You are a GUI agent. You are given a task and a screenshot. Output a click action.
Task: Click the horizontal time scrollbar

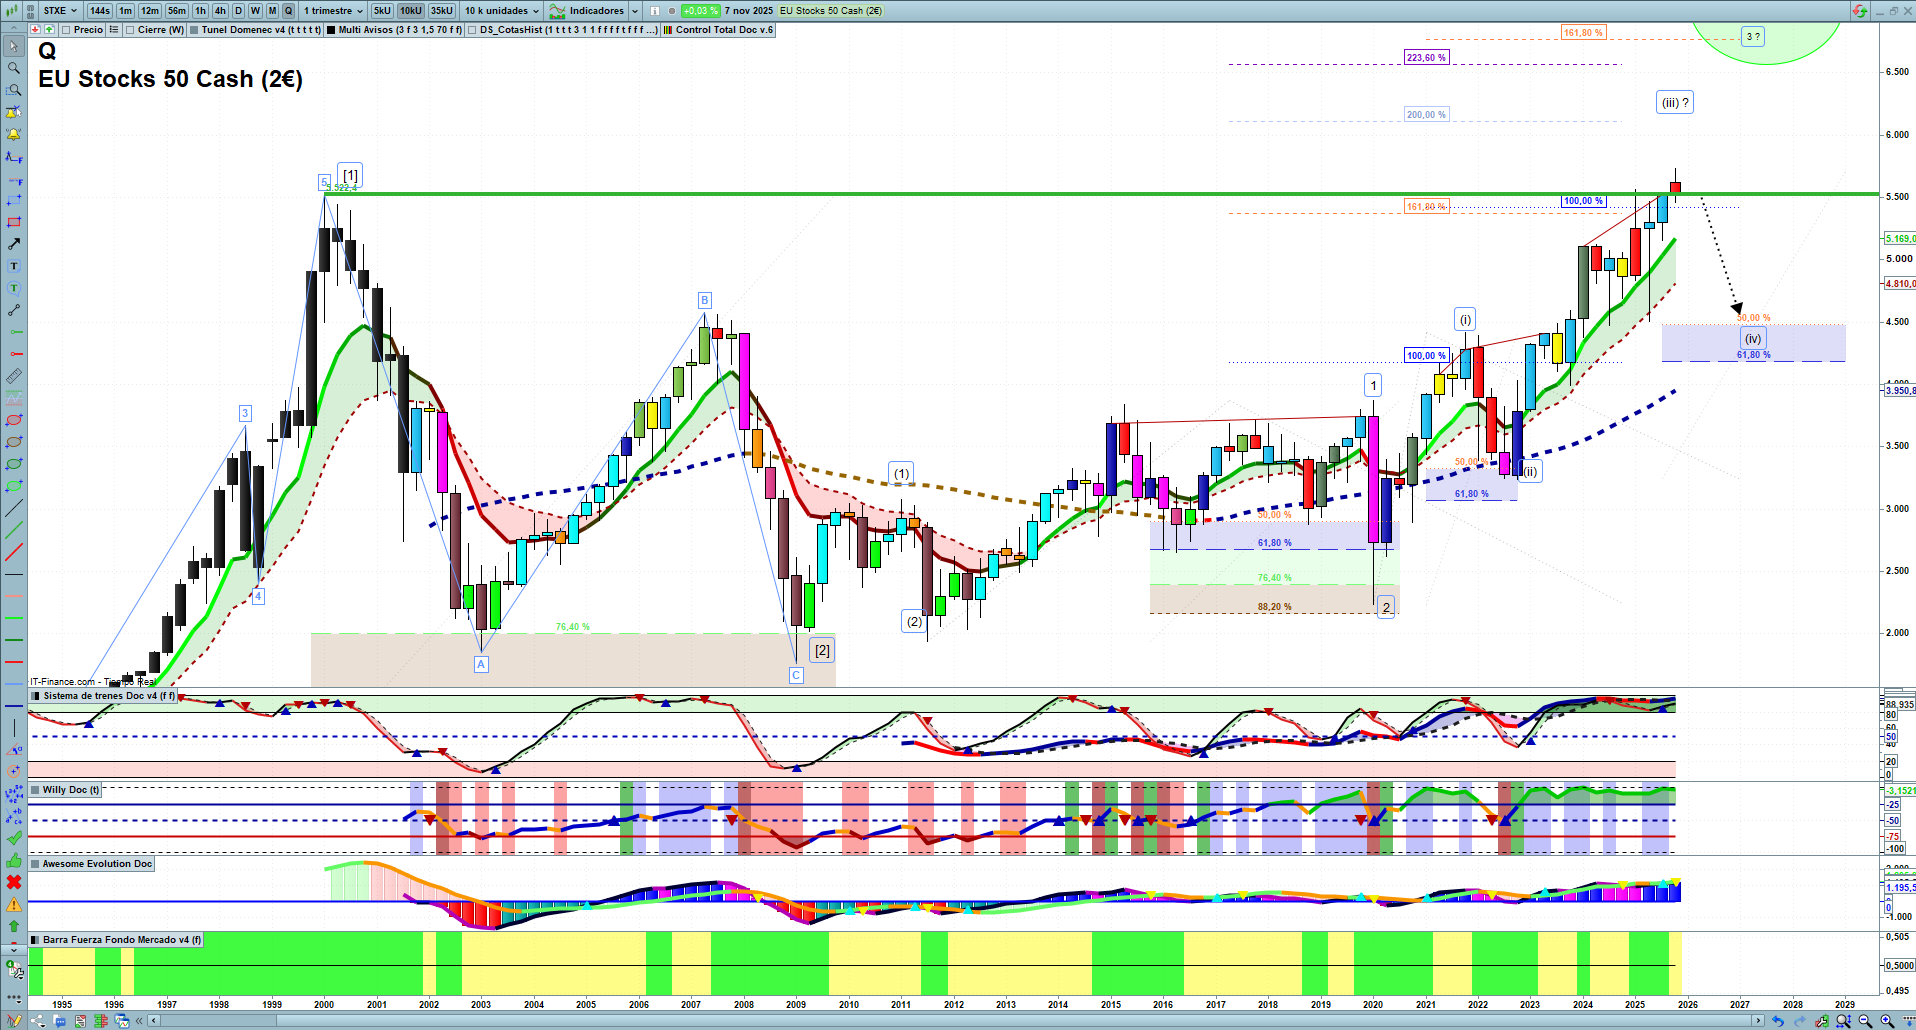tap(958, 1021)
